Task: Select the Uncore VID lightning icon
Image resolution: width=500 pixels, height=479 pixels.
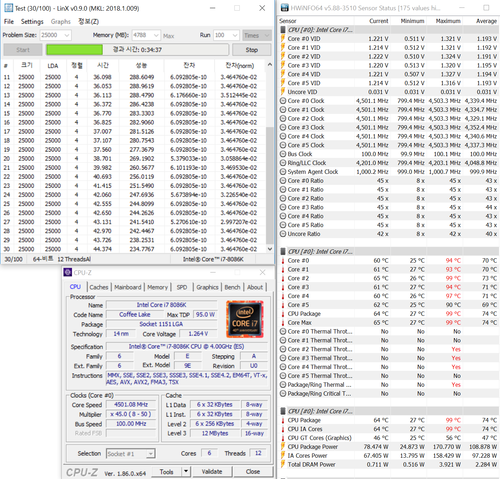Action: coord(283,92)
